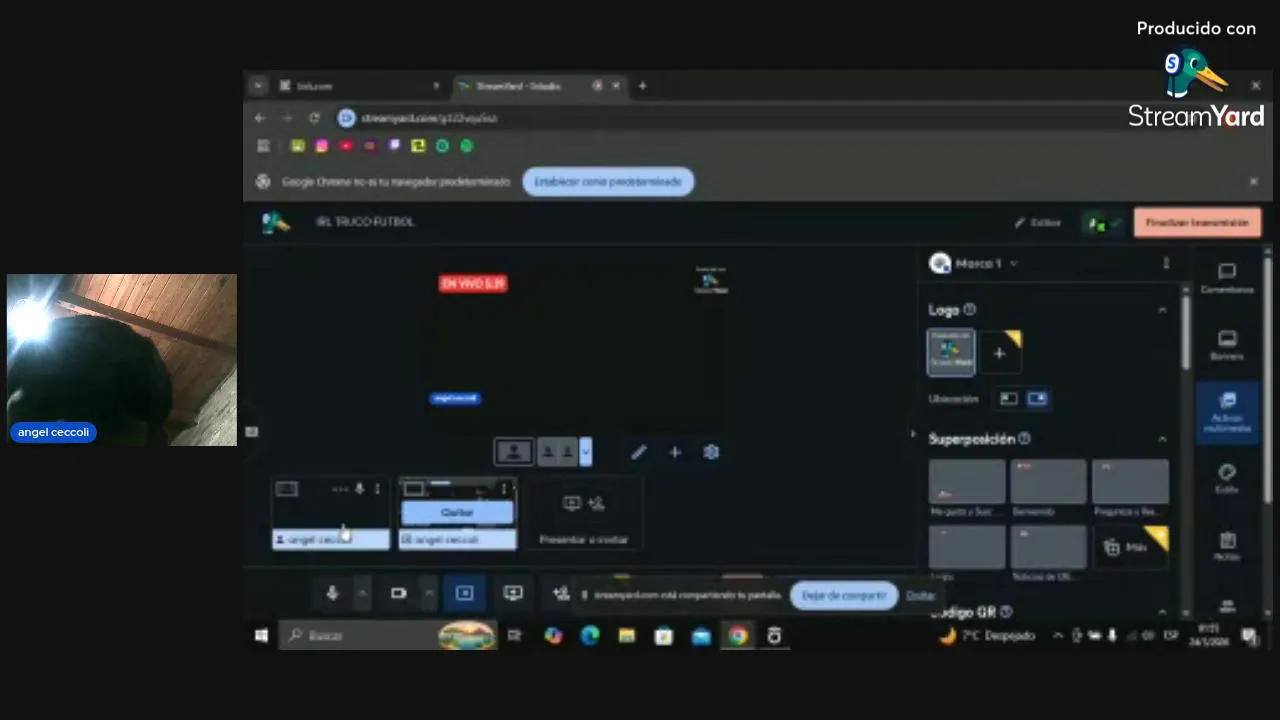Select 'Pregunta o Res...' overlay thumbnail
The width and height of the screenshot is (1280, 720).
[1130, 482]
